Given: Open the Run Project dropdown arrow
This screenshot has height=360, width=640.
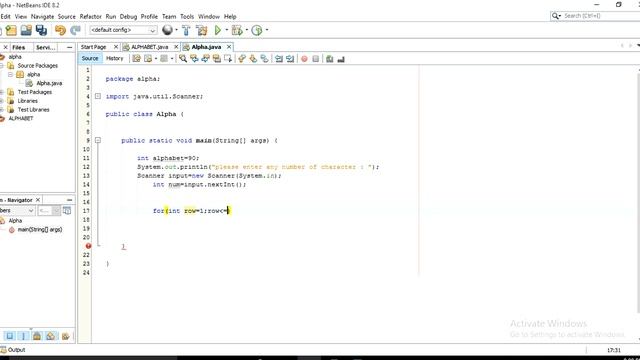Looking at the screenshot, I should click(227, 30).
